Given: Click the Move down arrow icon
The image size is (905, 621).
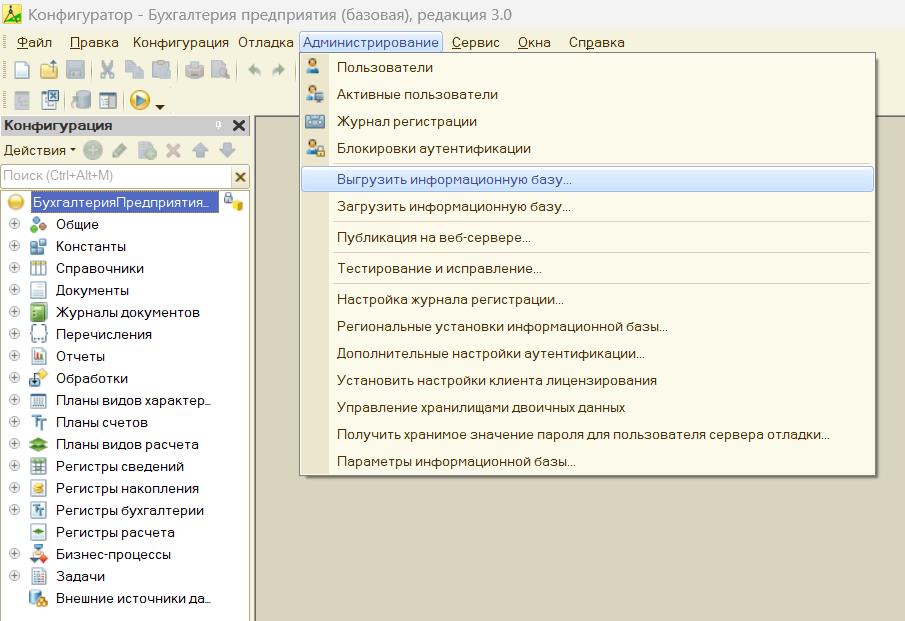Looking at the screenshot, I should click(x=227, y=151).
